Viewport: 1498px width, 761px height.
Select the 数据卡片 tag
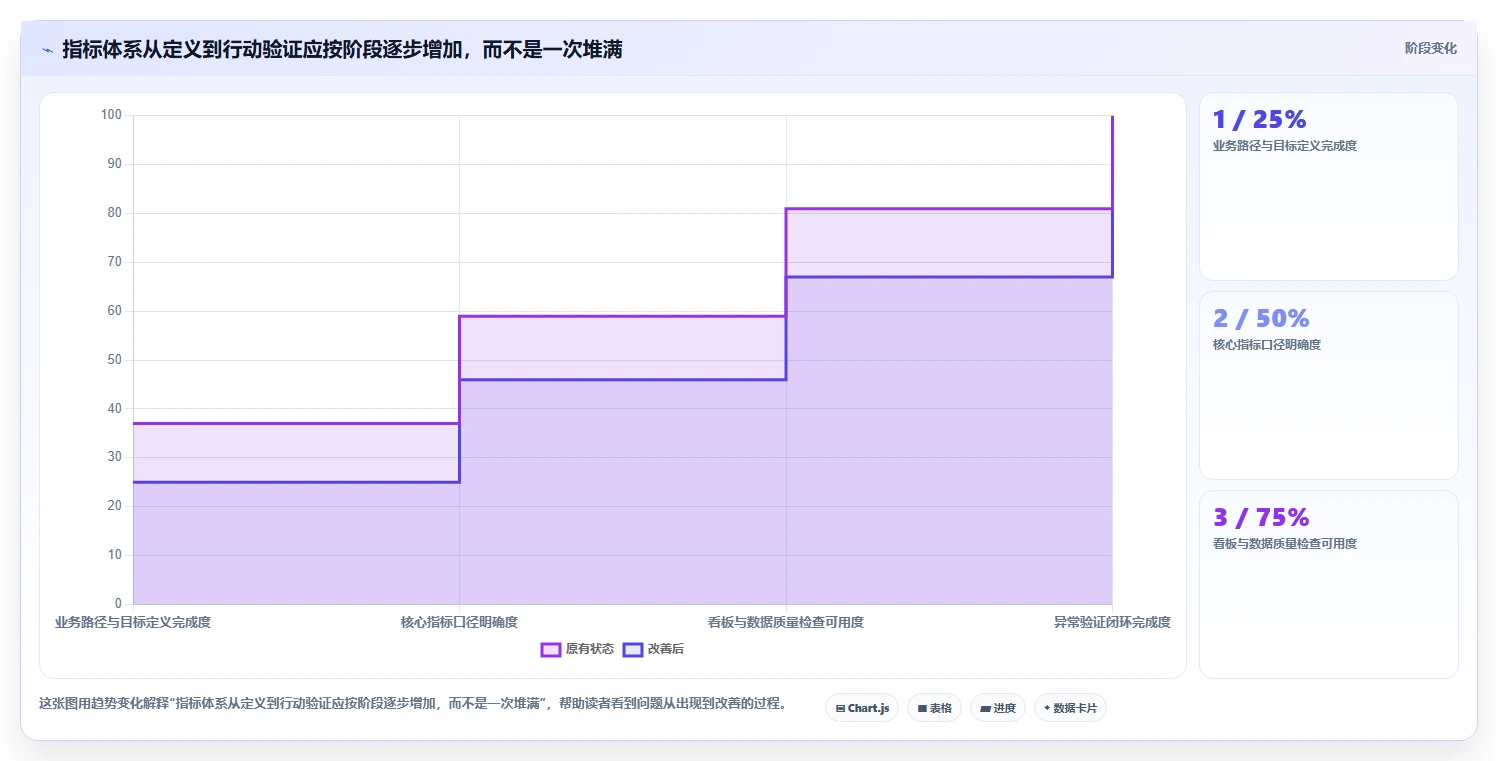(1070, 708)
